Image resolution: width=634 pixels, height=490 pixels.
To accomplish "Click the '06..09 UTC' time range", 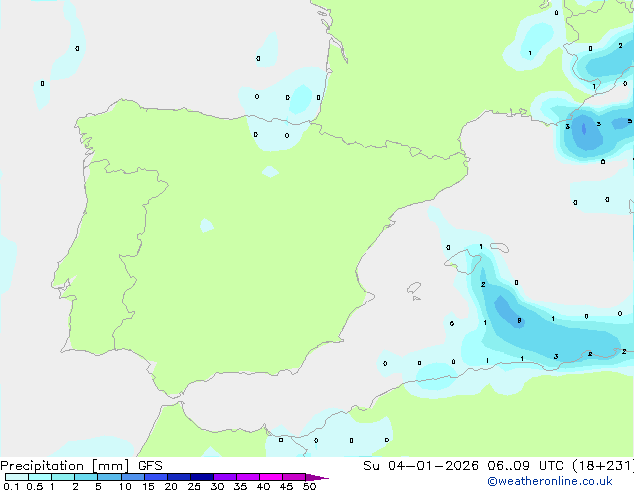I will click(525, 466).
